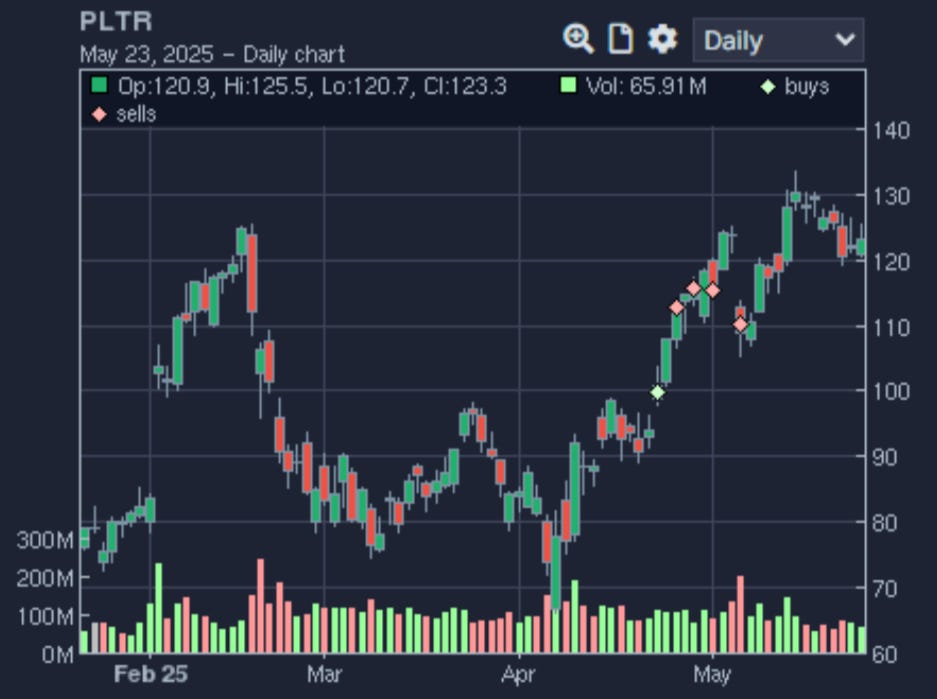The image size is (937, 699).
Task: Toggle the Vol: 65.91M legend entry
Action: [633, 86]
